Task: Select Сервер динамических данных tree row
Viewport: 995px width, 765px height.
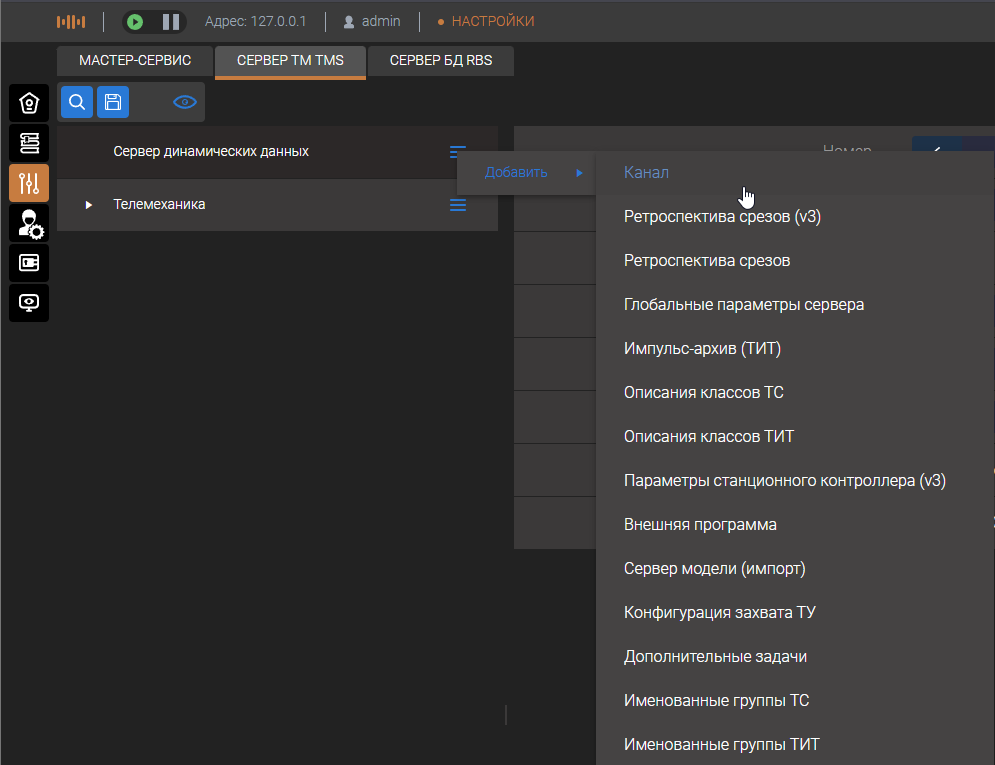Action: point(211,152)
